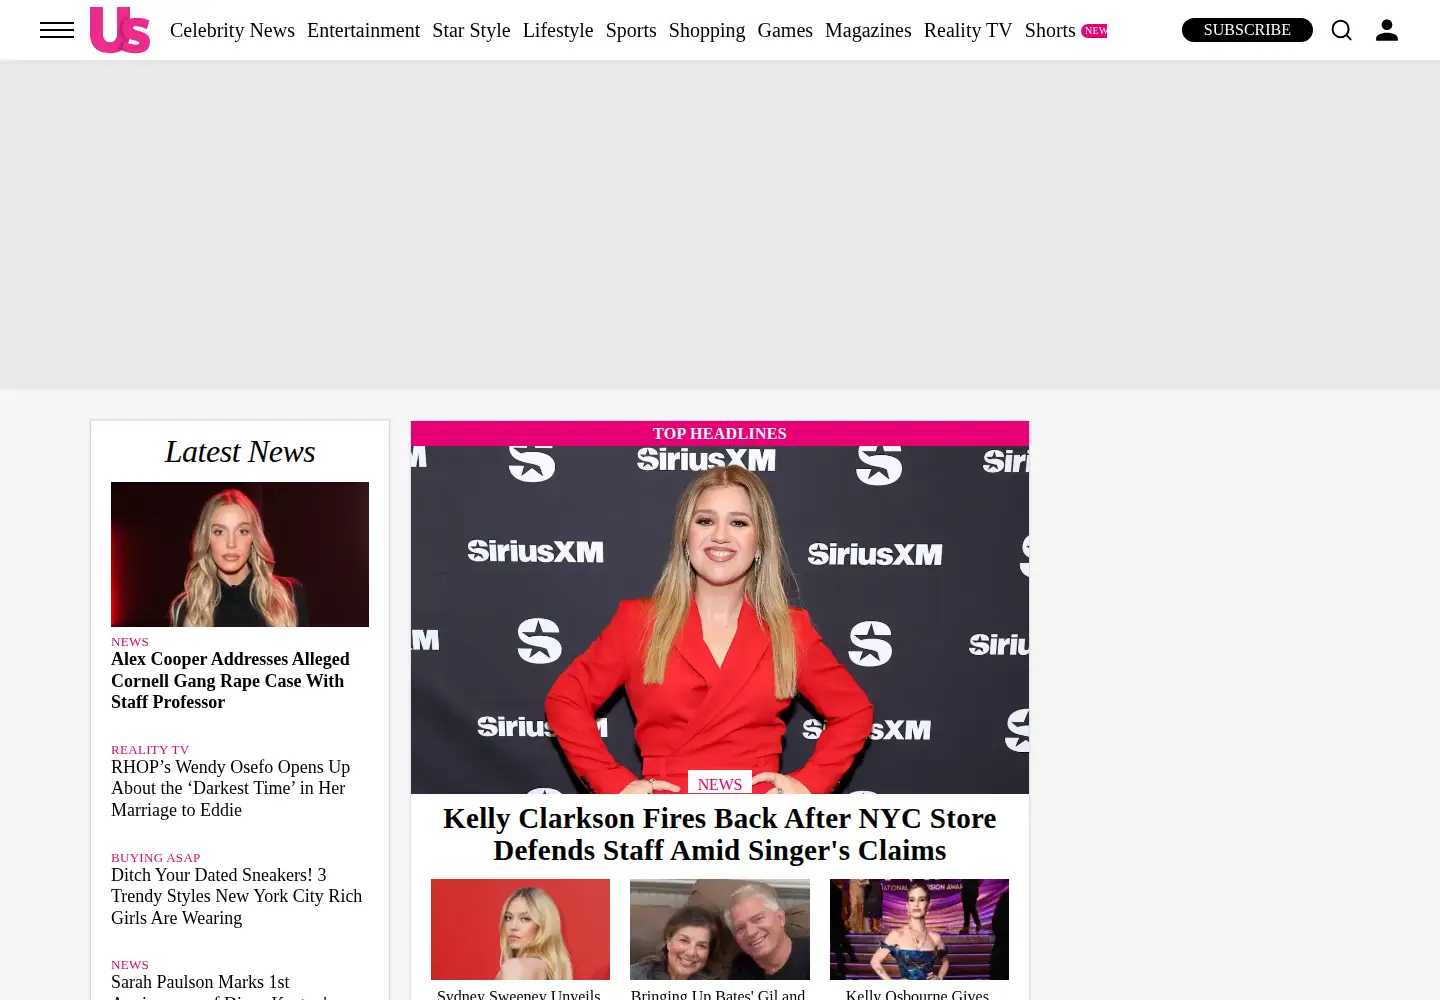Open the Star Style section
Image resolution: width=1440 pixels, height=1000 pixels.
[x=471, y=30]
